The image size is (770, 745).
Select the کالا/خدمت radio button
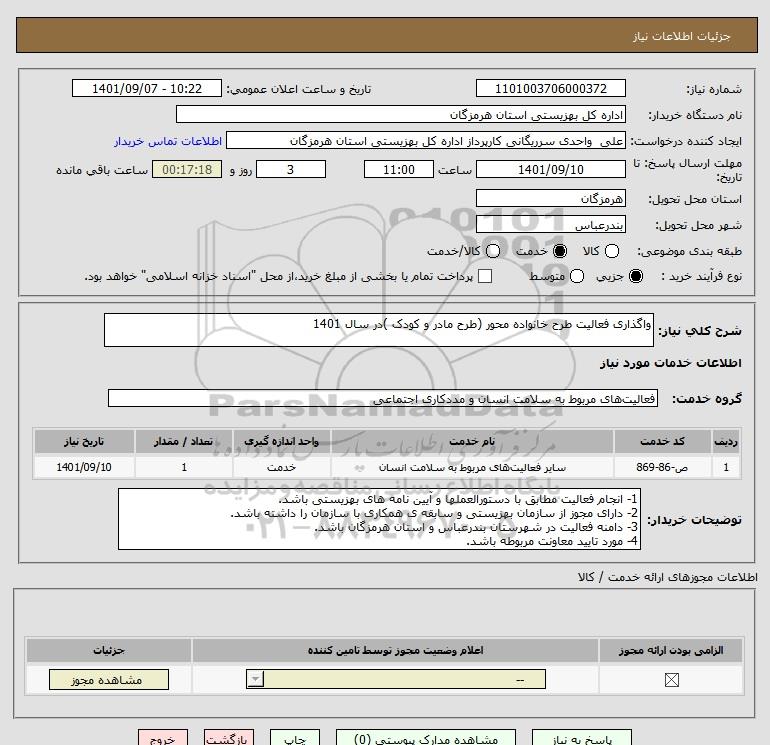point(493,251)
